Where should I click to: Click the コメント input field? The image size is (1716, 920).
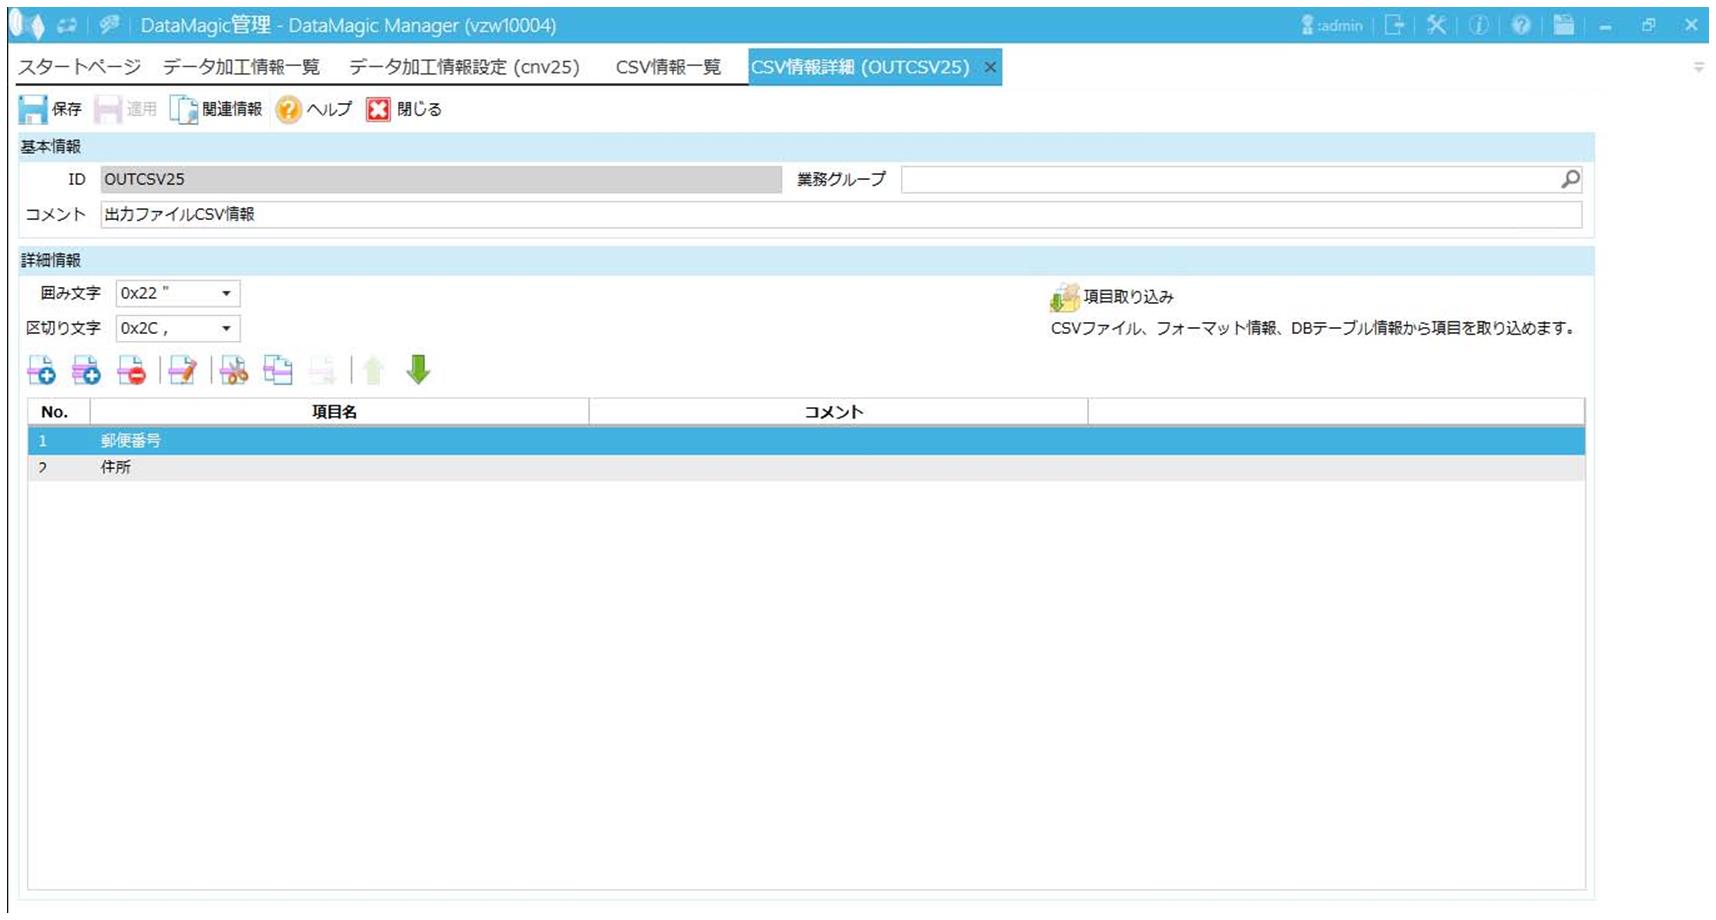point(840,215)
